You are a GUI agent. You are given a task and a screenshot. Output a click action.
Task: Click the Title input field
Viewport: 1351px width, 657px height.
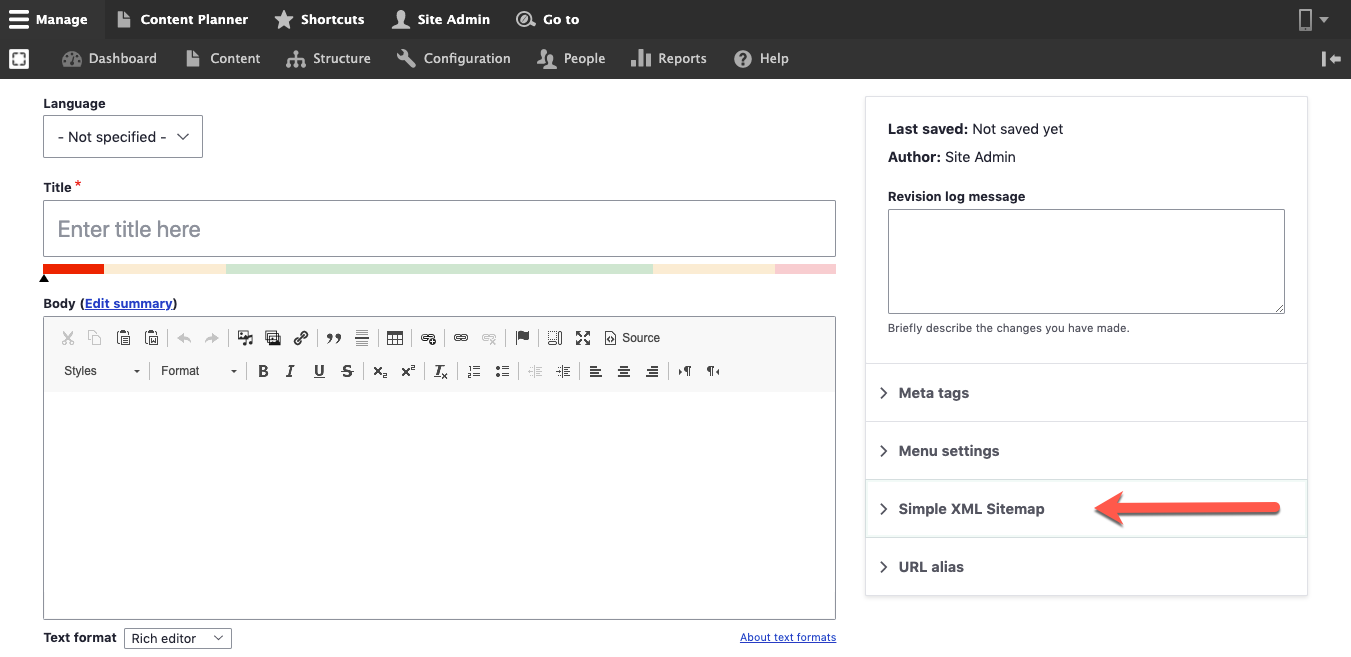tap(439, 229)
